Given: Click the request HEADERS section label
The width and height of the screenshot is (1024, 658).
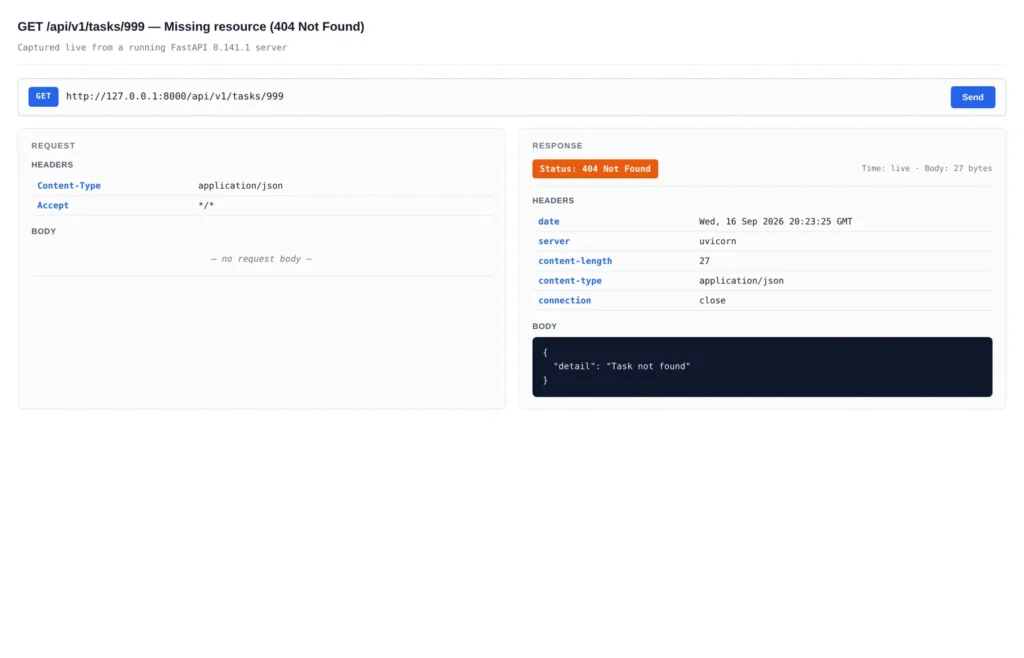Looking at the screenshot, I should click(x=52, y=164).
